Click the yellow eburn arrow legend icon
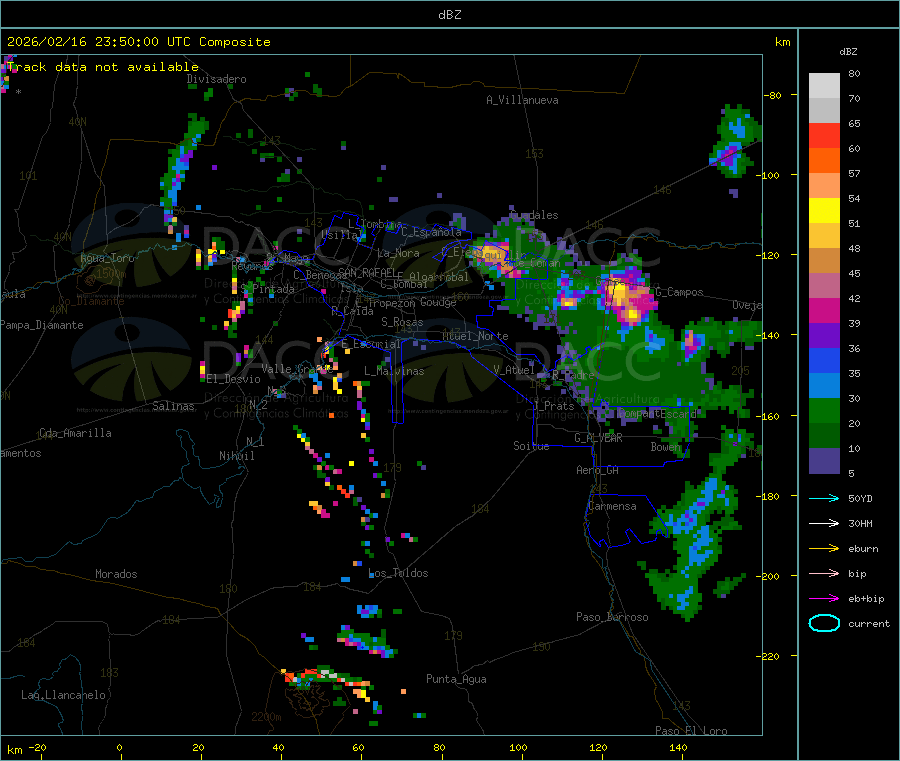Viewport: 900px width, 761px height. pos(824,549)
